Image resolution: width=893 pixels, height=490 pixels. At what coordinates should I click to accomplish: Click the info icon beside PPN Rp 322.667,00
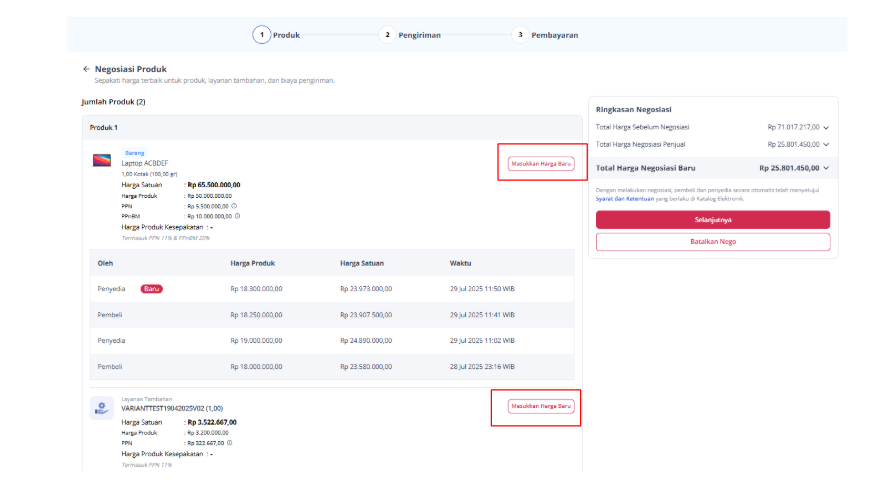(x=230, y=443)
